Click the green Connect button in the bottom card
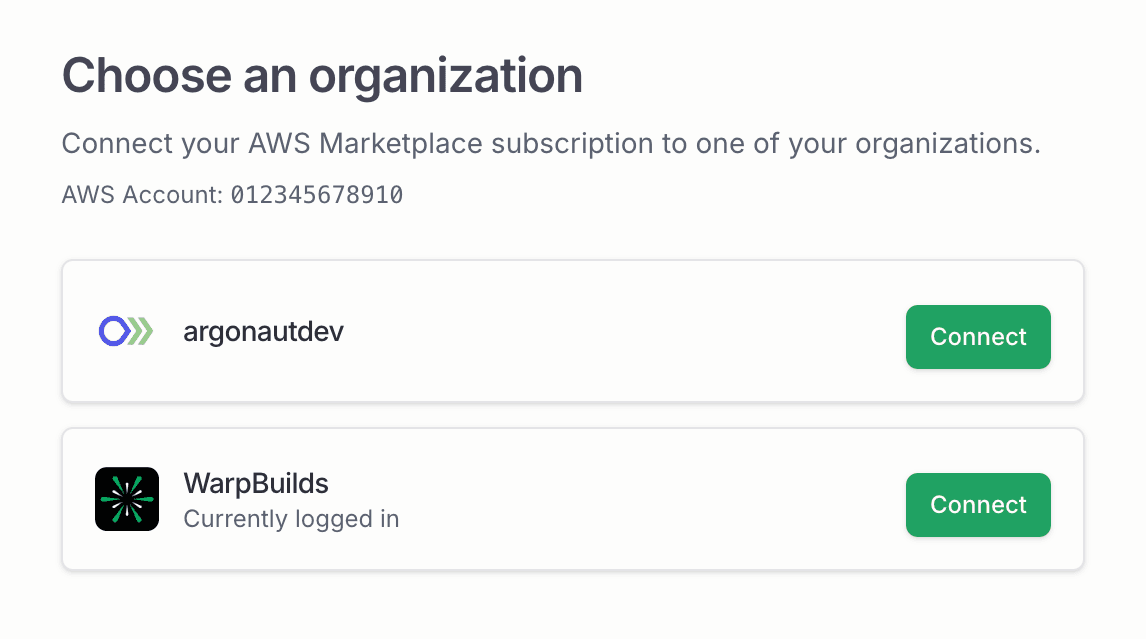Screen dimensions: 1146x639 (978, 505)
